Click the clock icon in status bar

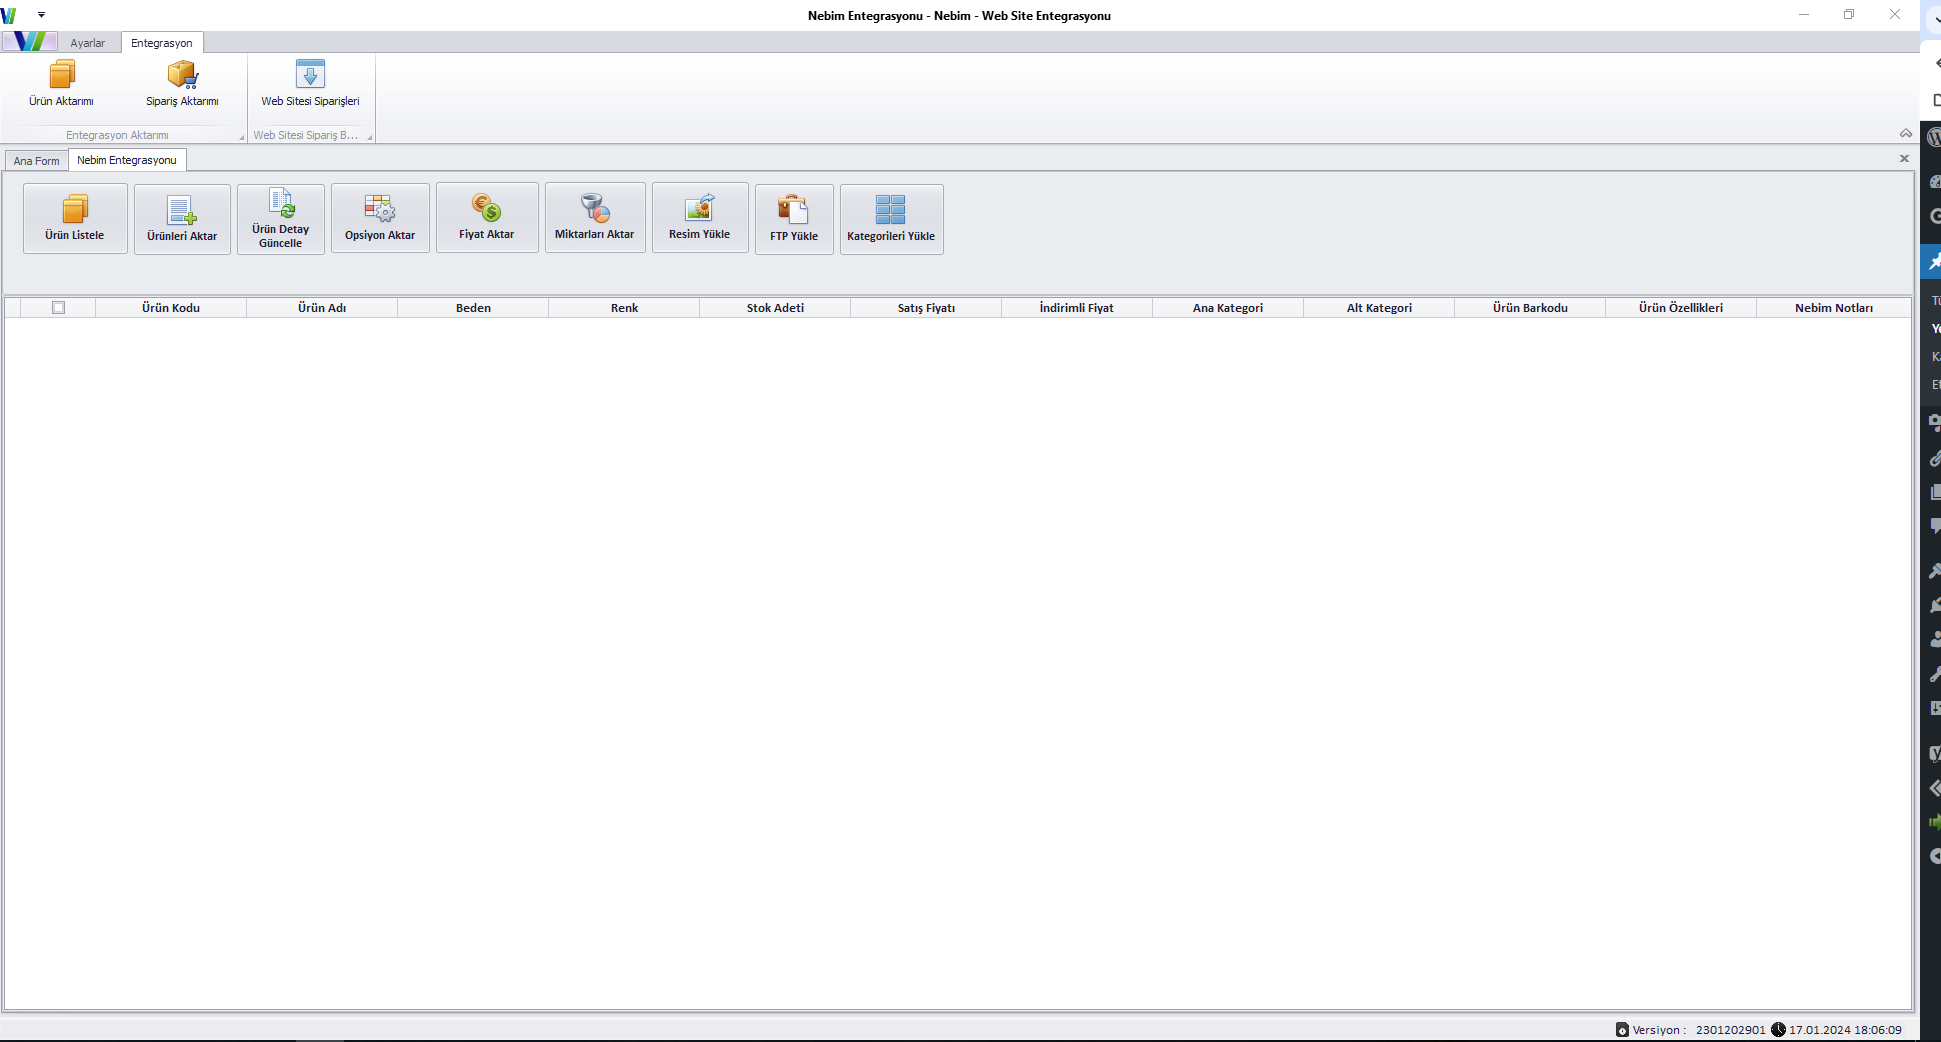point(1778,1030)
